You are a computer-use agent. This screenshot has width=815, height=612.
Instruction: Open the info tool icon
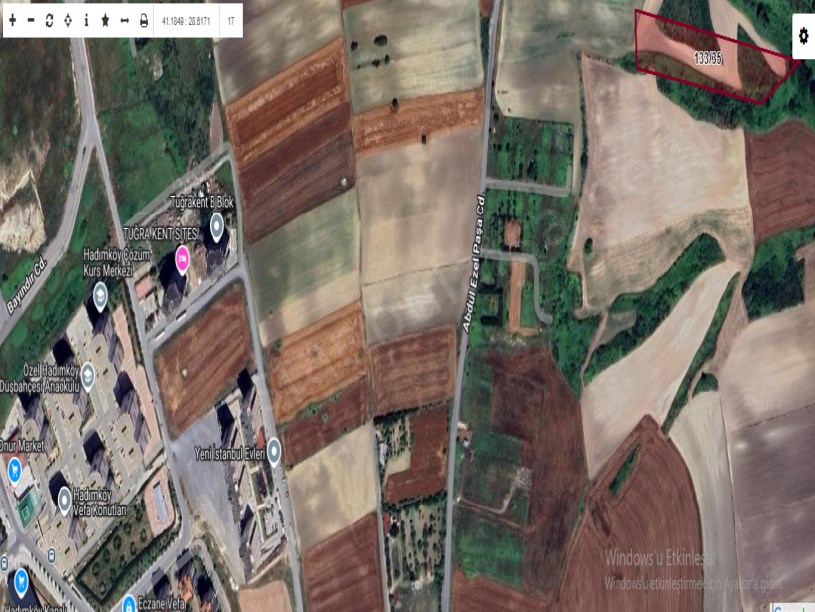pyautogui.click(x=86, y=20)
